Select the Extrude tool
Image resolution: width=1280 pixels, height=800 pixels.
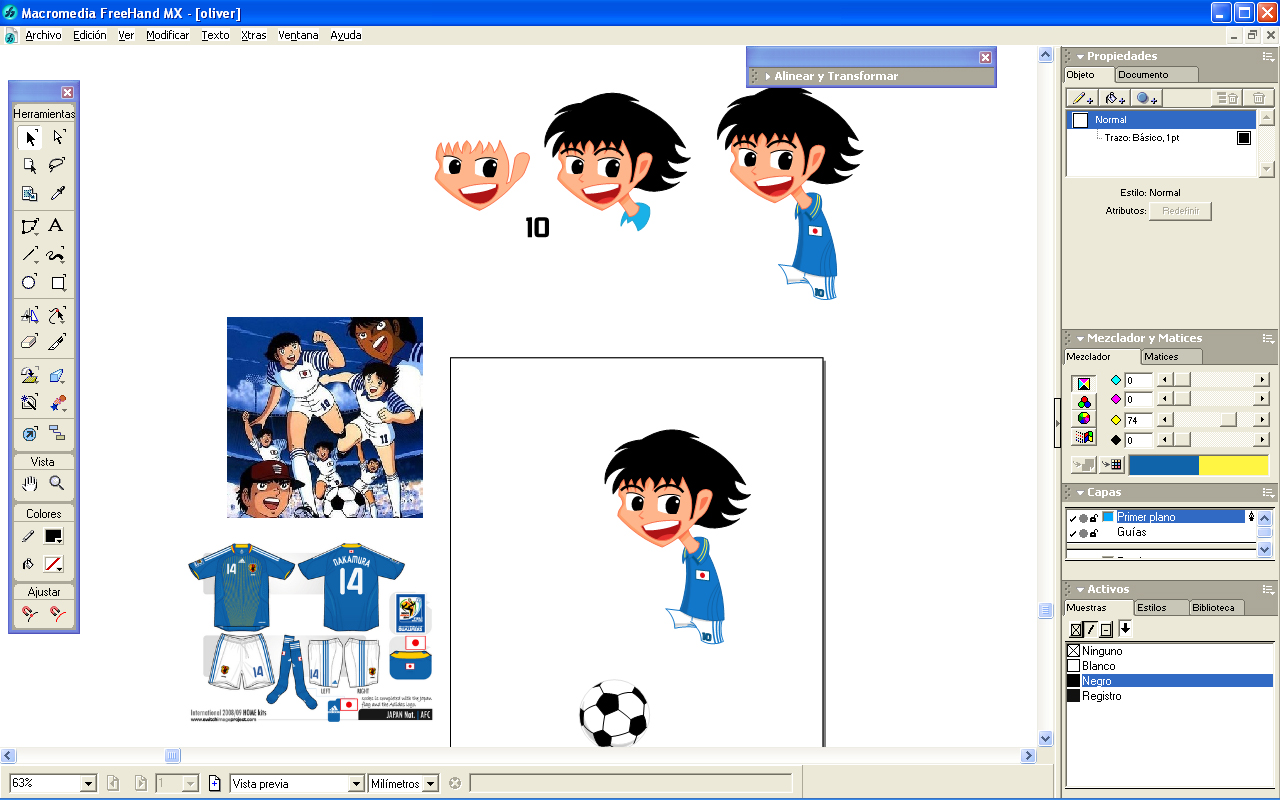[58, 376]
